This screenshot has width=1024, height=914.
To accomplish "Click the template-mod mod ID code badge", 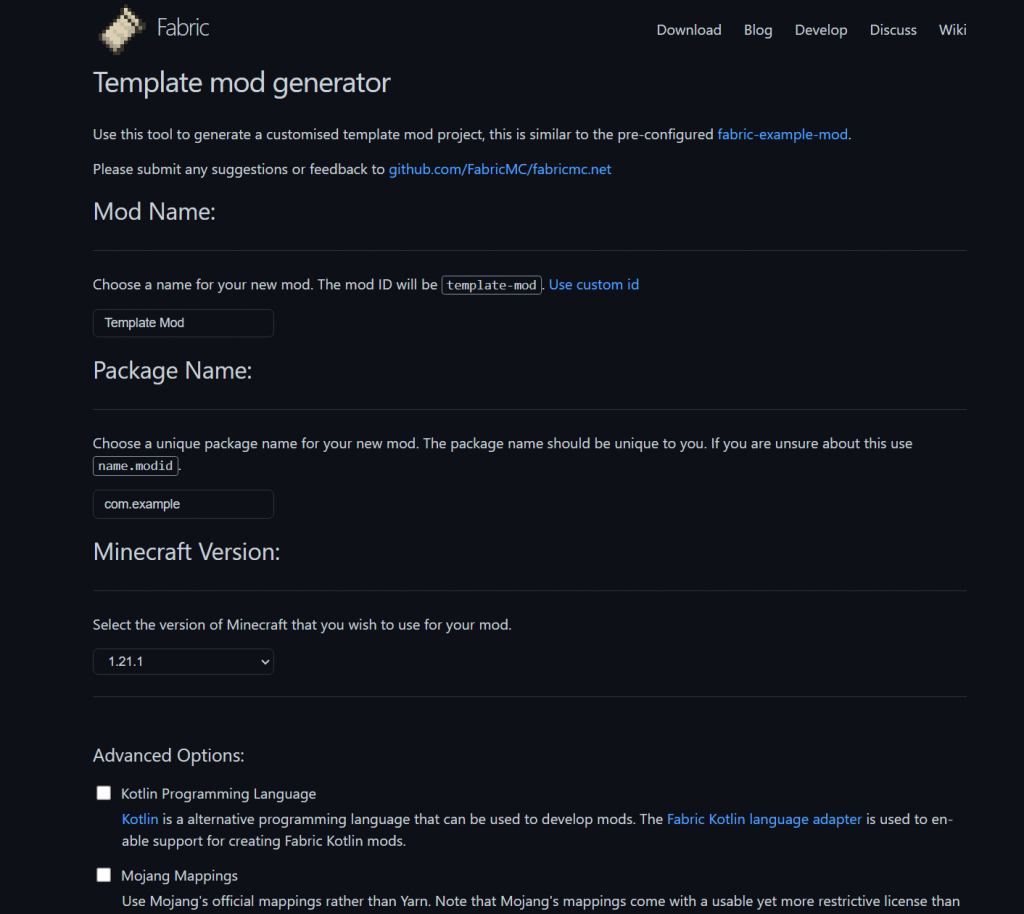I will tap(492, 285).
